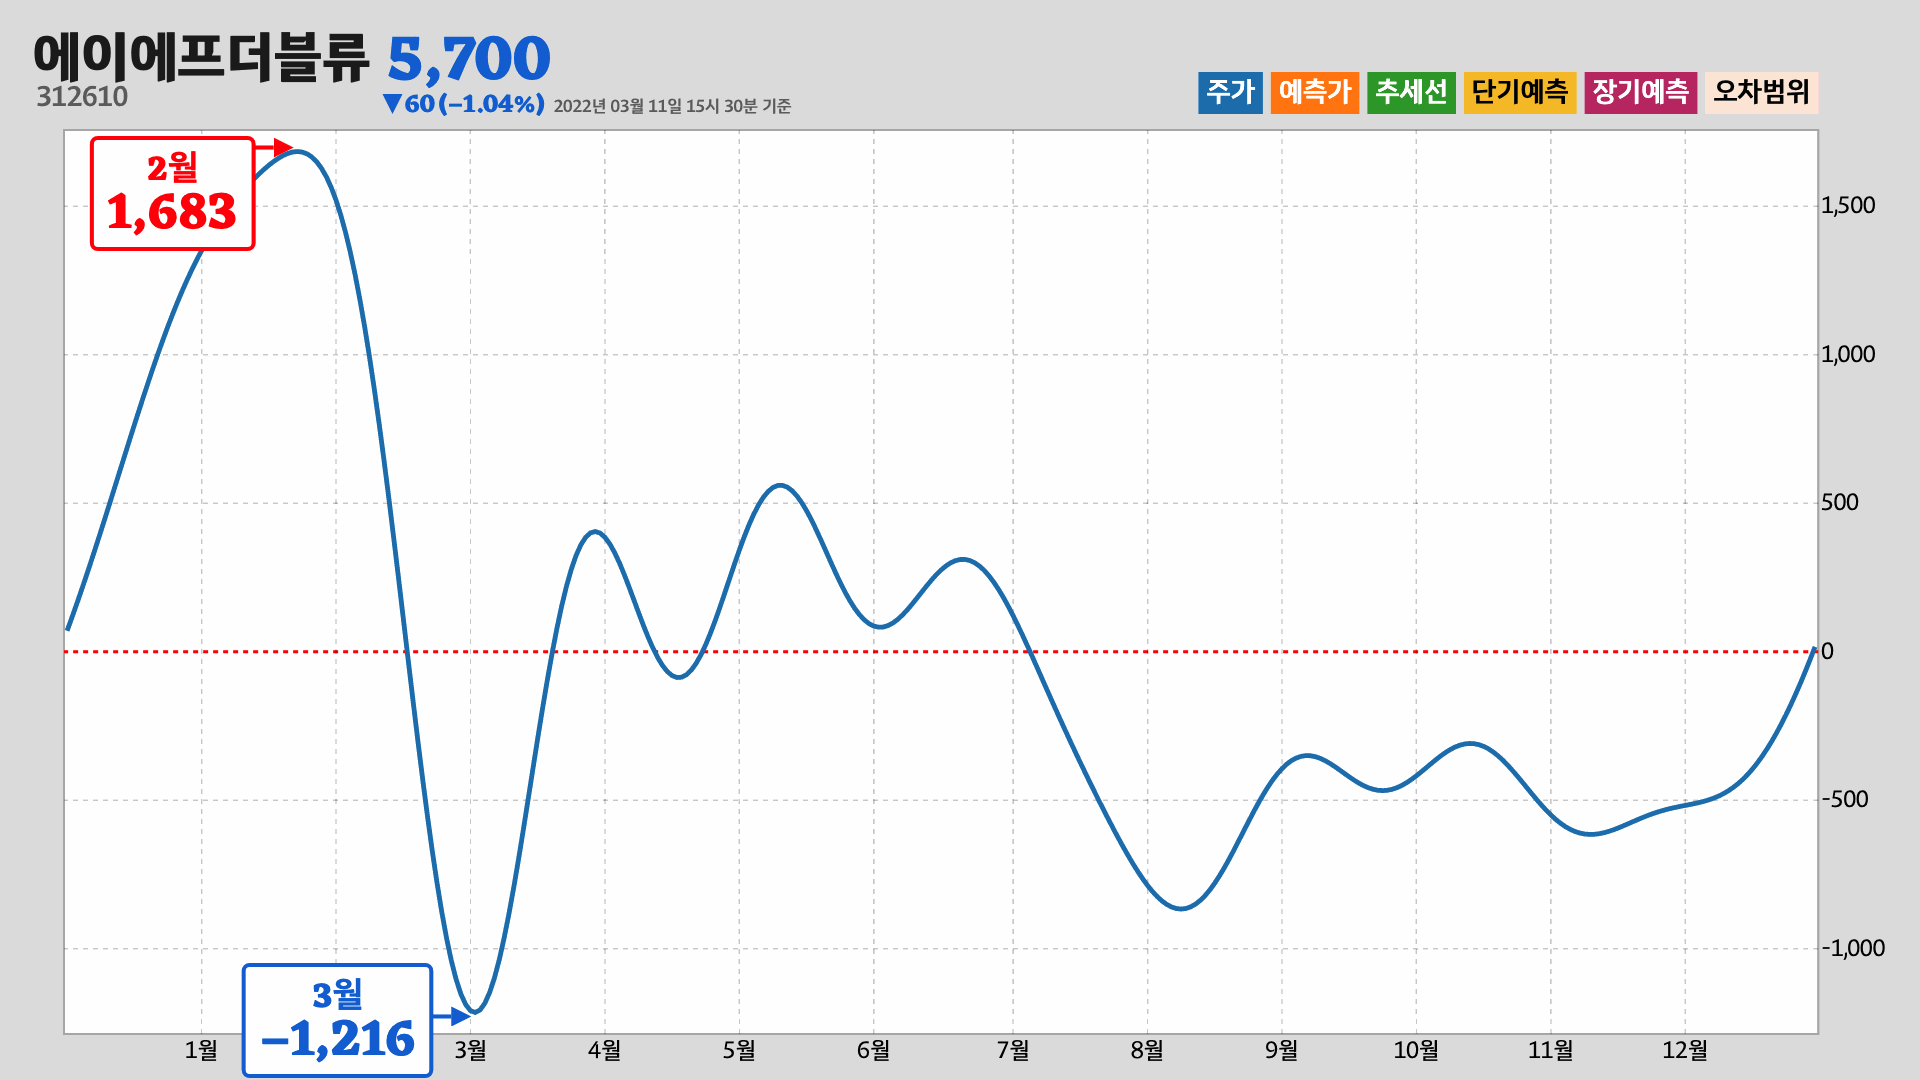
Task: Click the 8월 x-axis label
Action: click(1147, 1050)
